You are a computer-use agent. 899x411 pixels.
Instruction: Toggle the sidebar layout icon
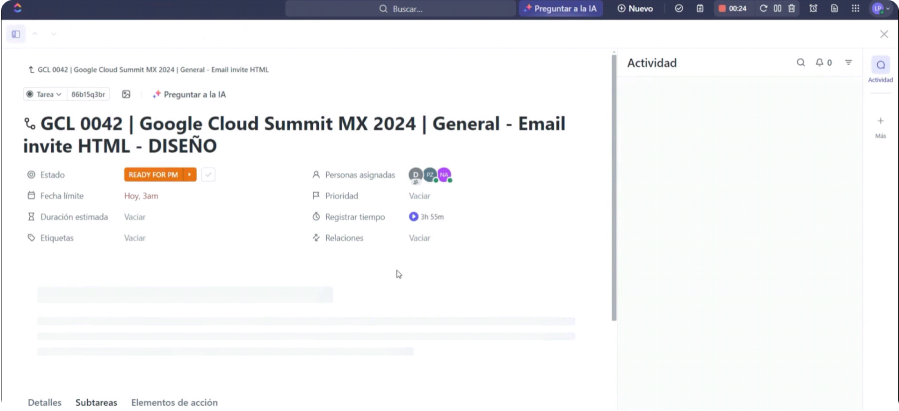(x=16, y=34)
